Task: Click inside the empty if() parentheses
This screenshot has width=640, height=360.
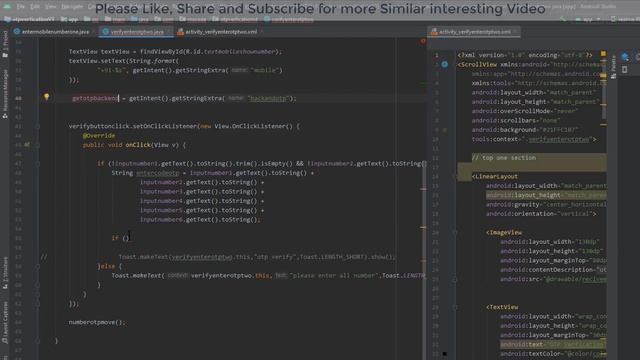Action: pos(126,238)
